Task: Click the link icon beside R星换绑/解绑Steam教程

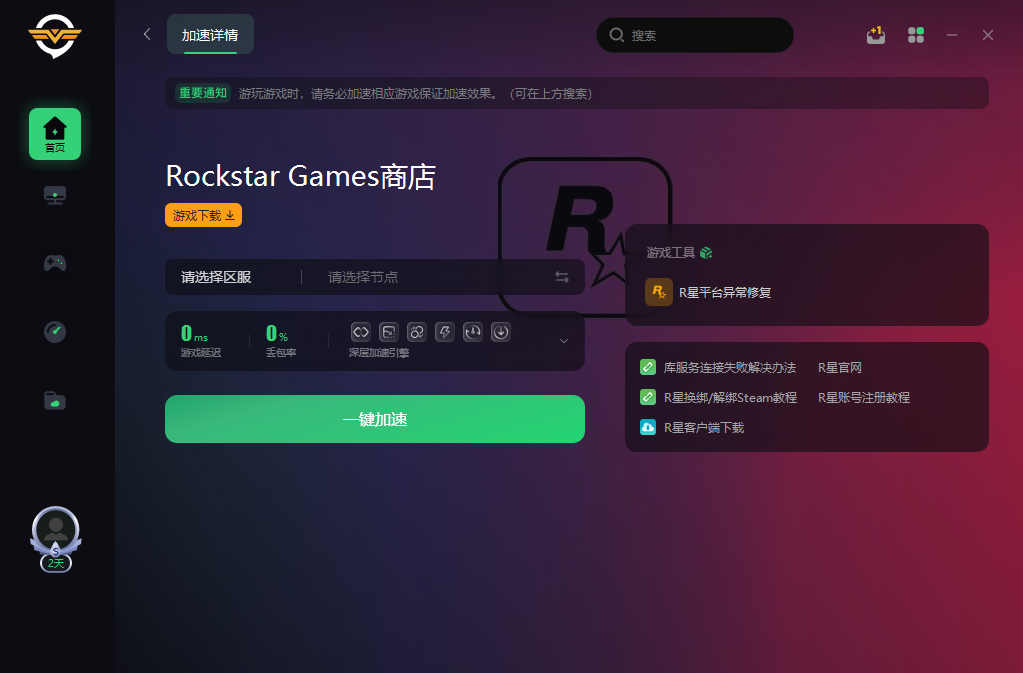Action: click(648, 397)
